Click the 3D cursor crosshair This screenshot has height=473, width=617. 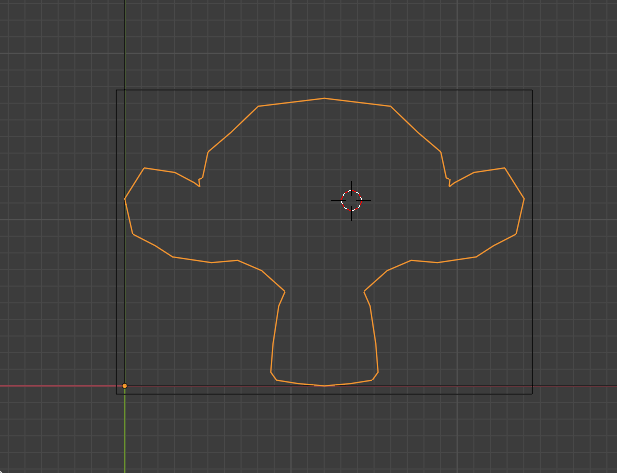click(351, 199)
